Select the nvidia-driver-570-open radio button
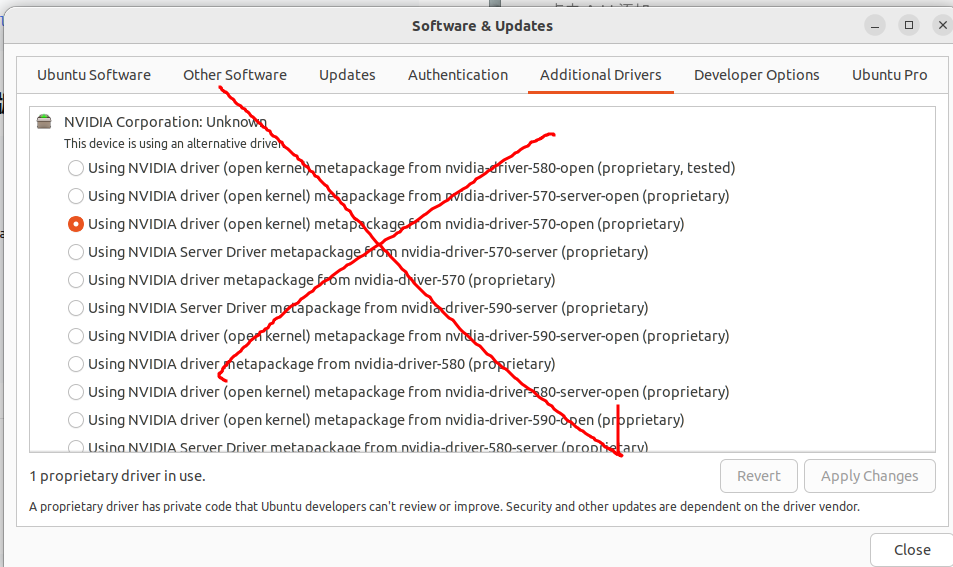The height and width of the screenshot is (567, 953). point(75,224)
